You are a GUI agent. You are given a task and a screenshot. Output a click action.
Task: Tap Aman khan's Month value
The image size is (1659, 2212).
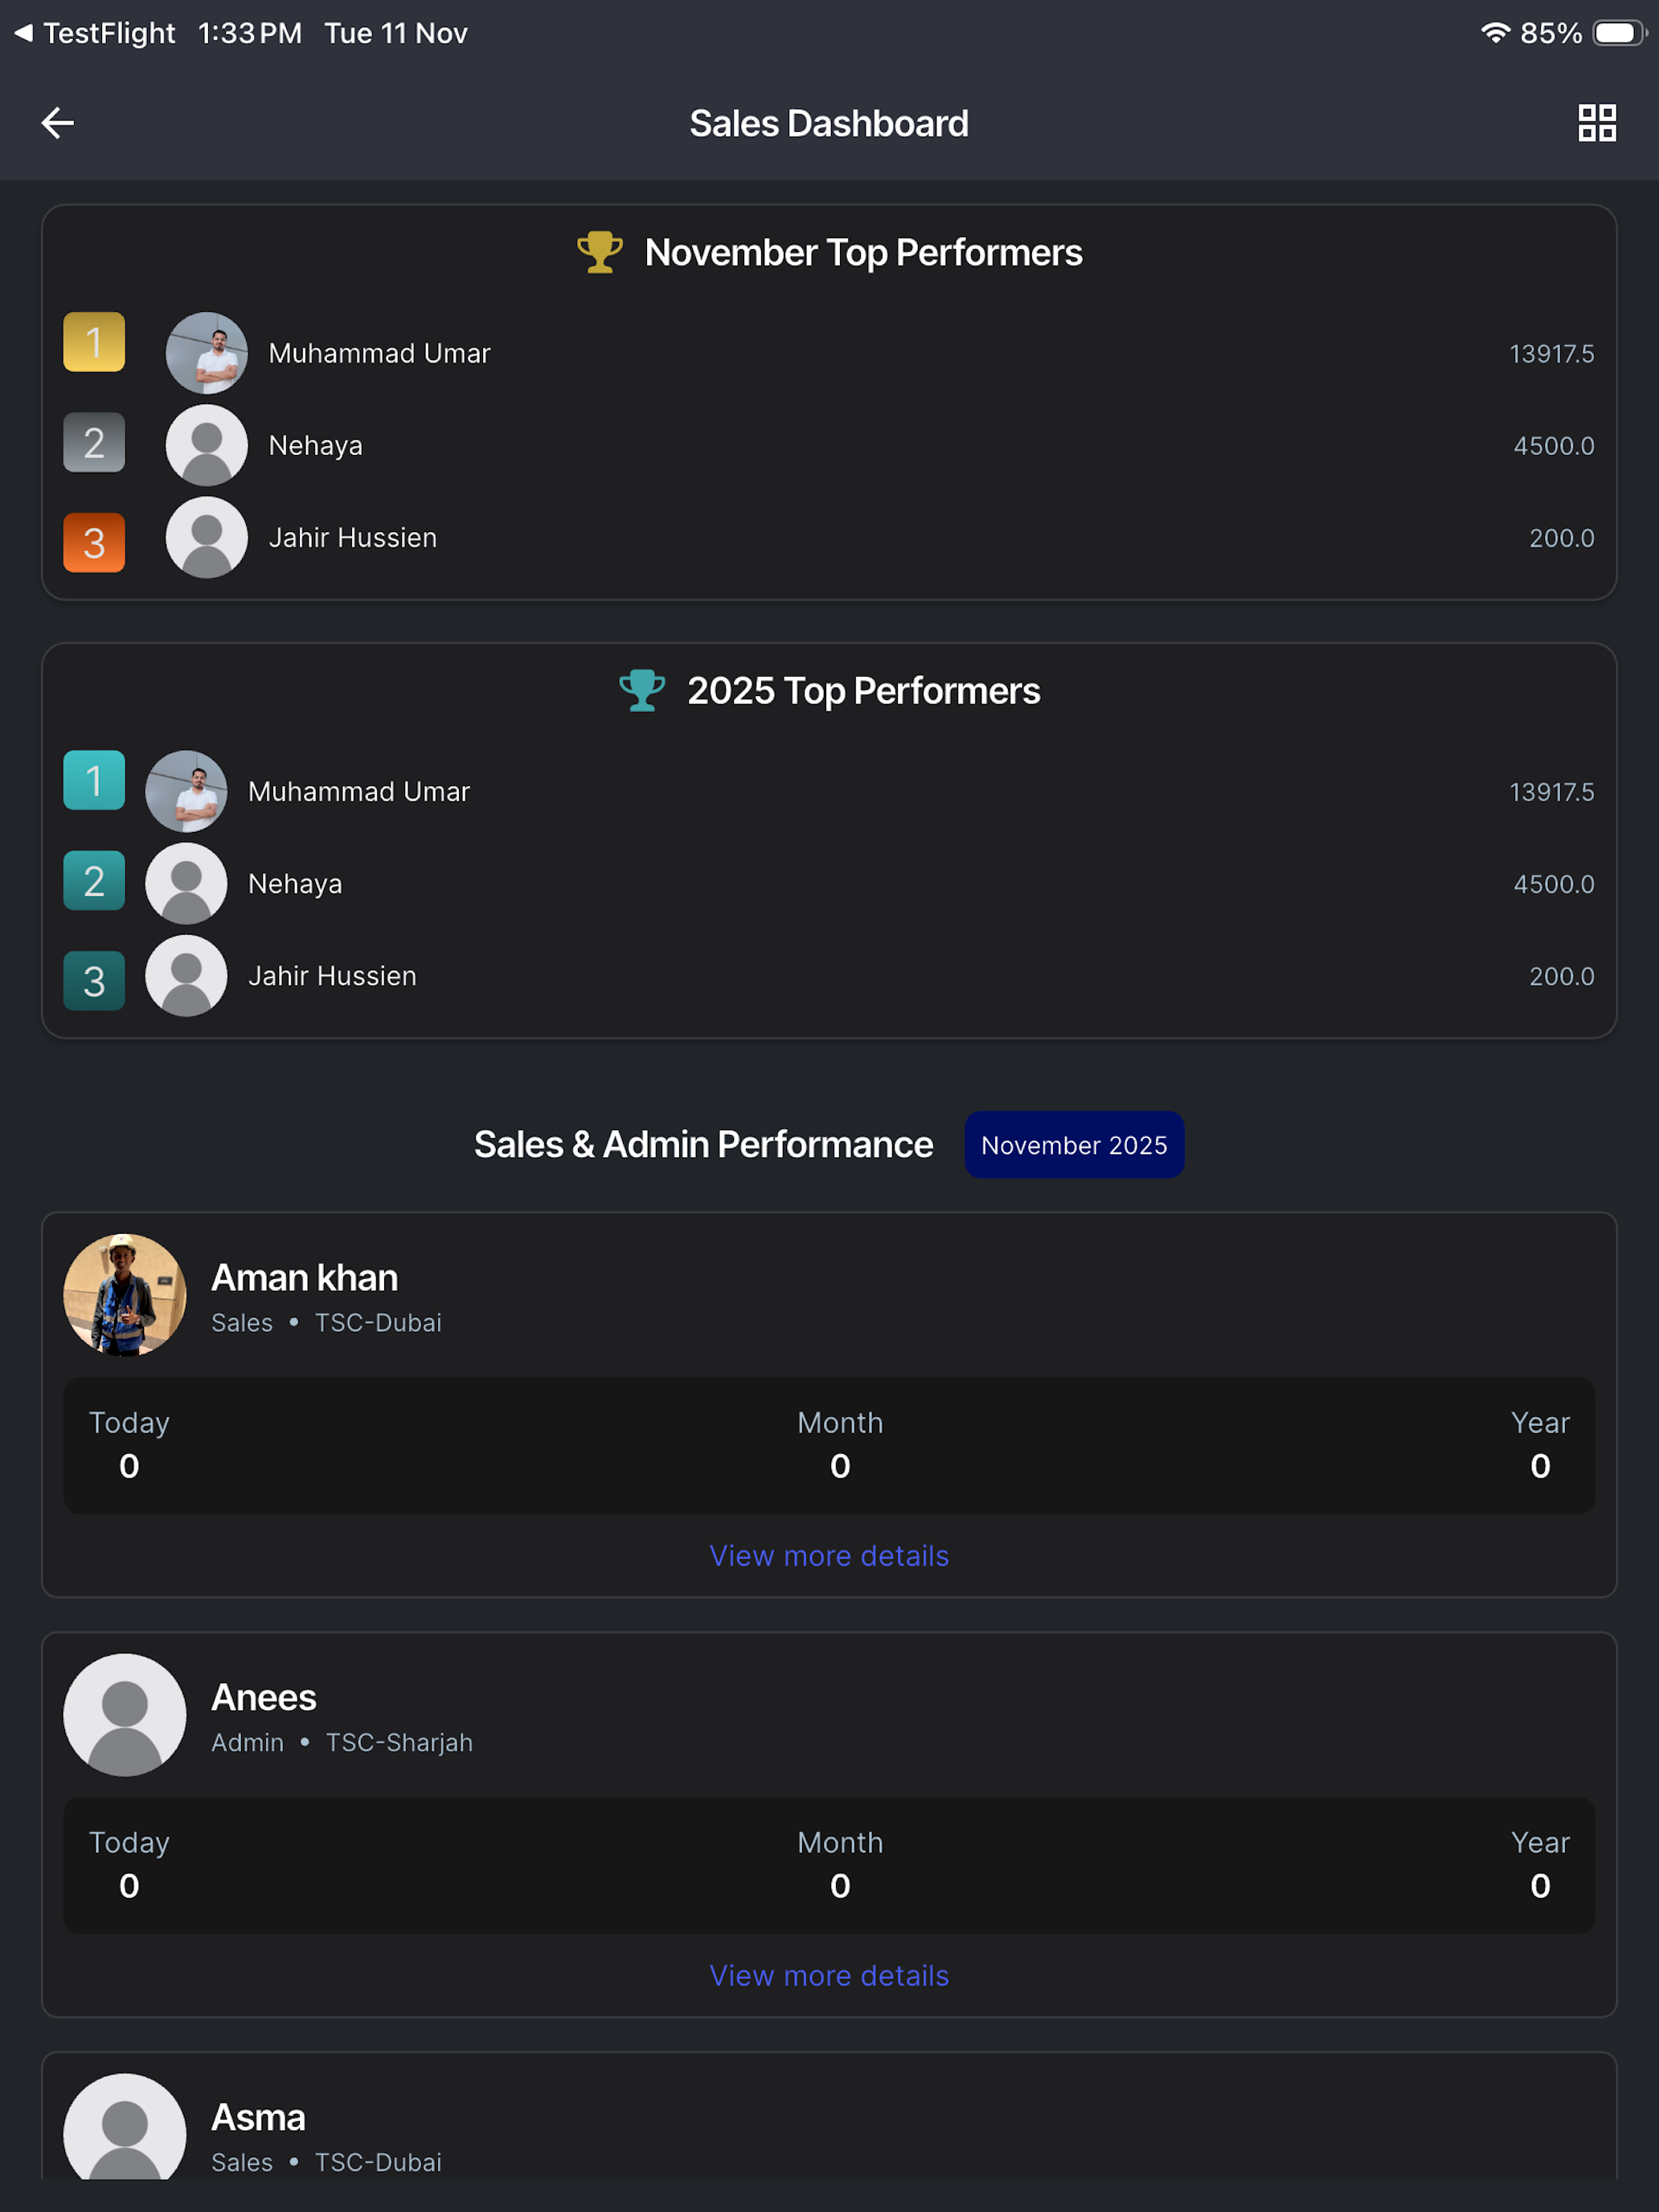(840, 1466)
